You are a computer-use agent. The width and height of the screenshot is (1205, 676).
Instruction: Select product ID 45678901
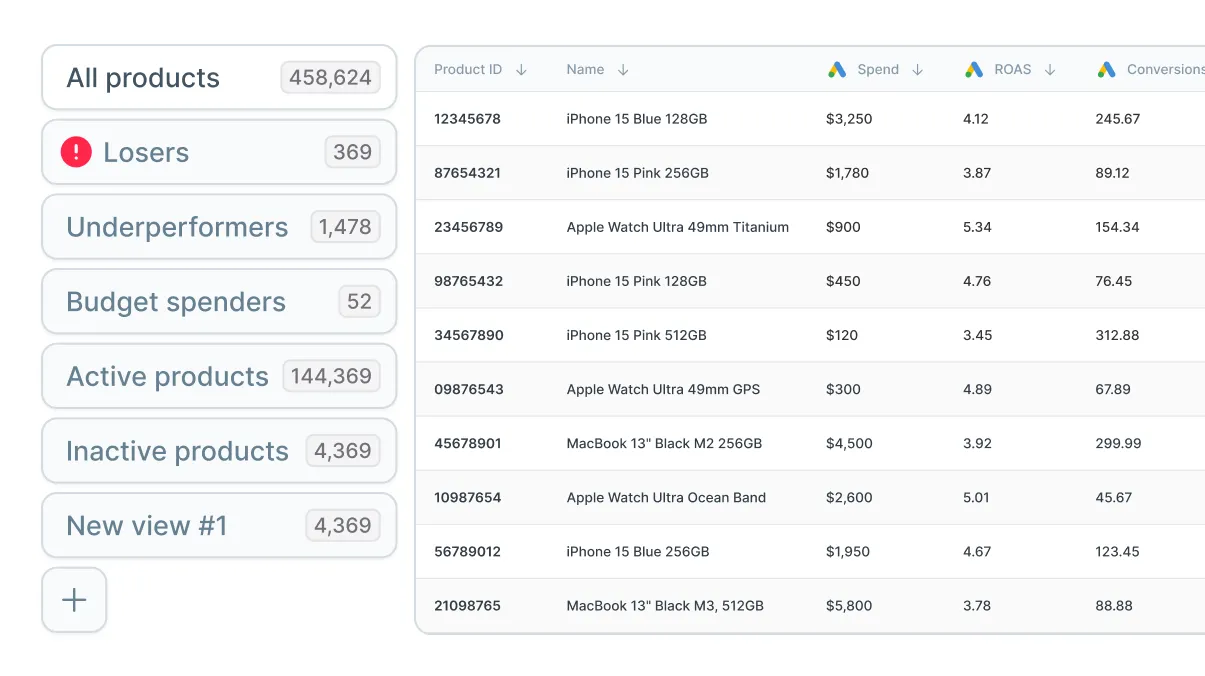(467, 443)
